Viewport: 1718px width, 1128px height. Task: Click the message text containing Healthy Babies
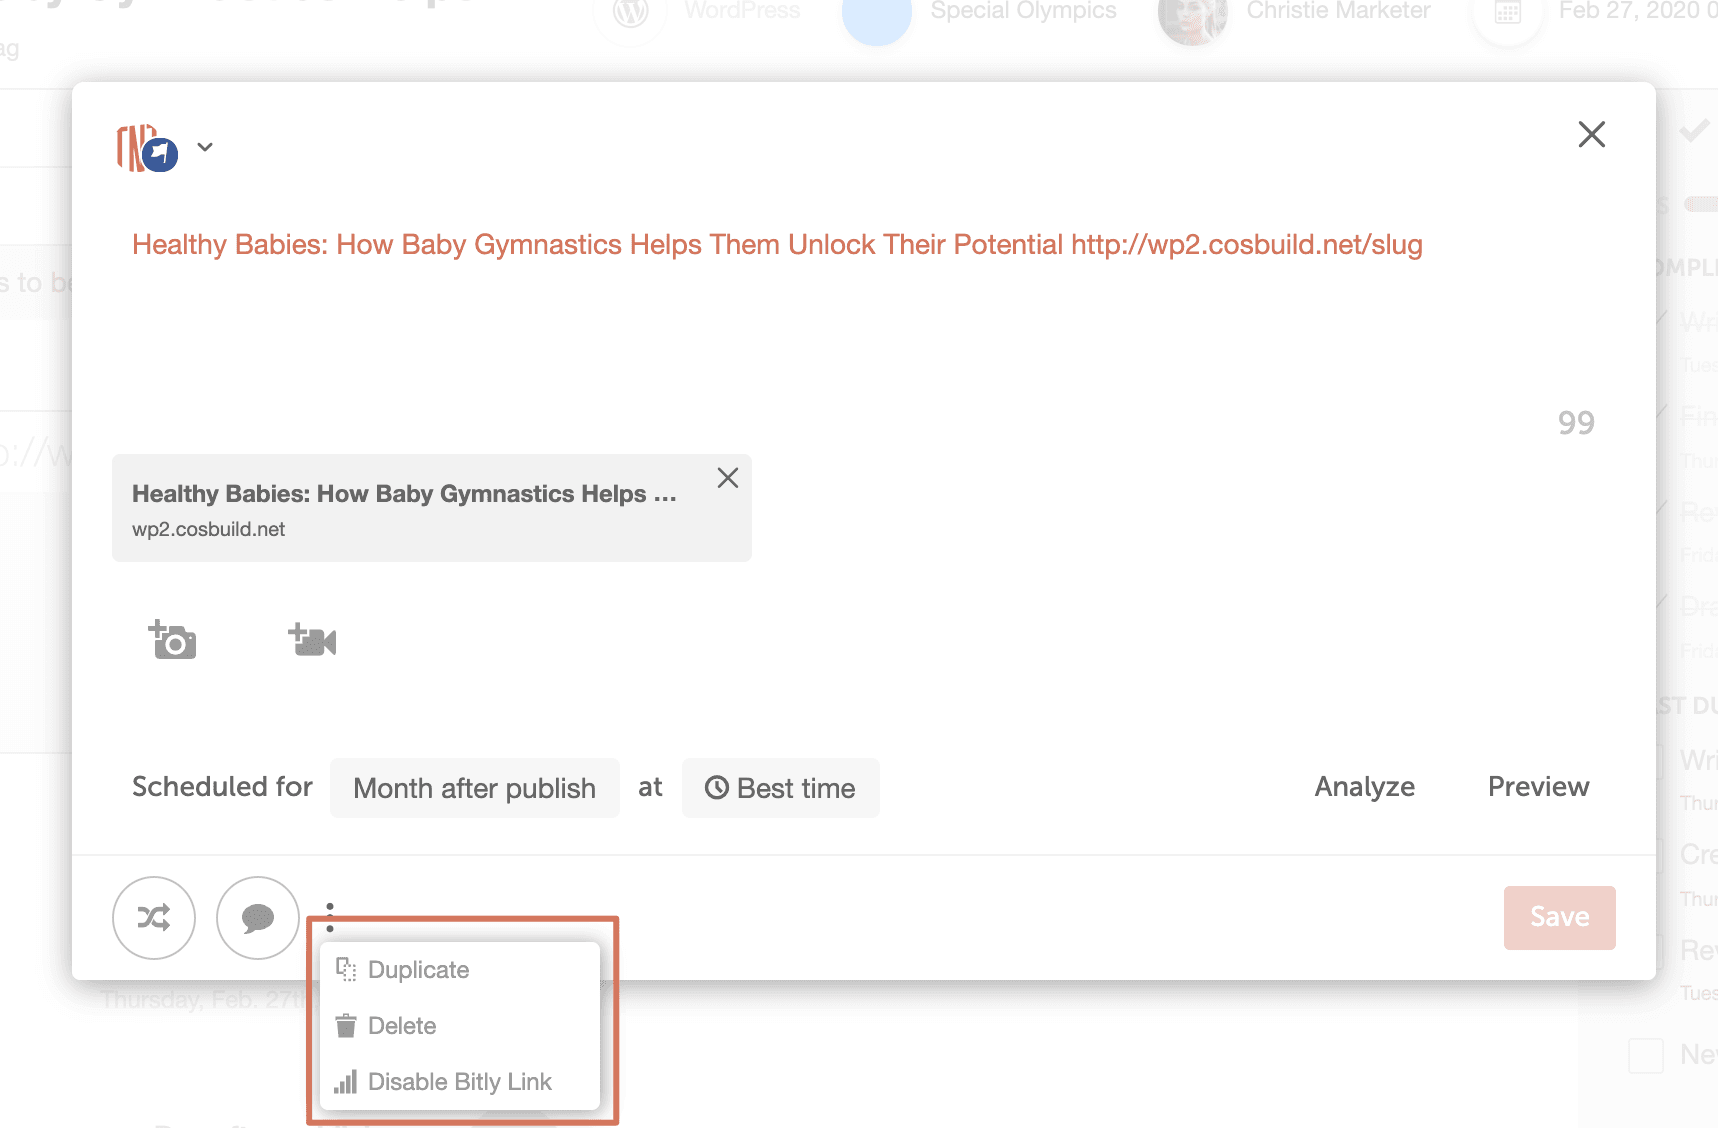tap(776, 245)
